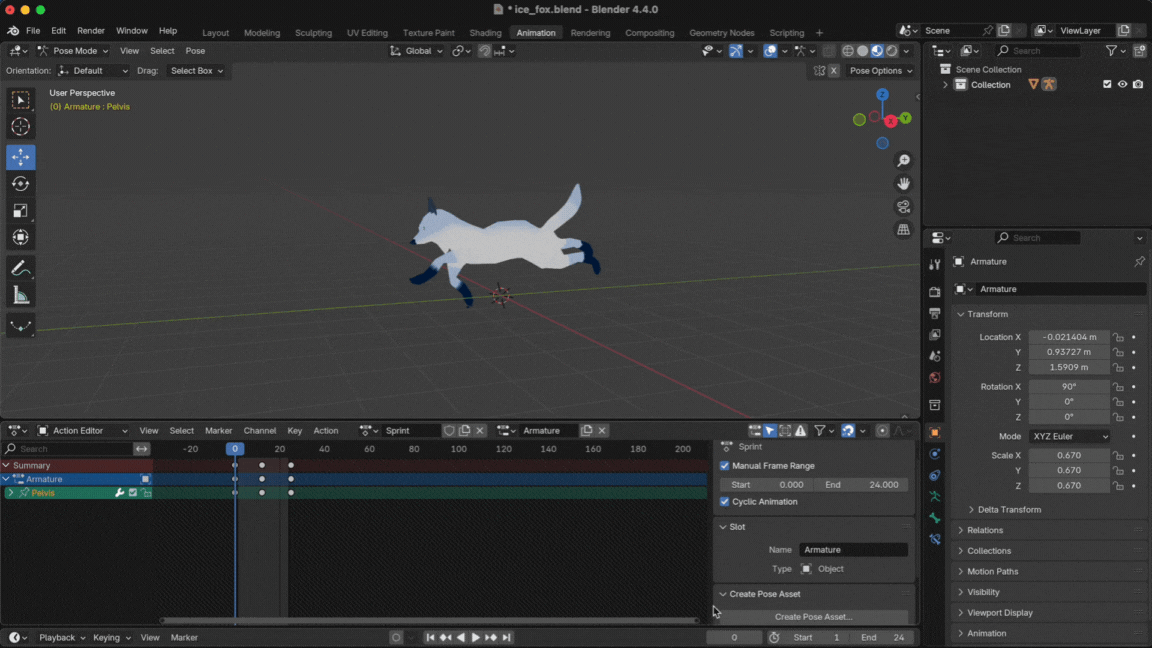This screenshot has width=1152, height=648.
Task: Click the Scale X value field
Action: (1069, 456)
